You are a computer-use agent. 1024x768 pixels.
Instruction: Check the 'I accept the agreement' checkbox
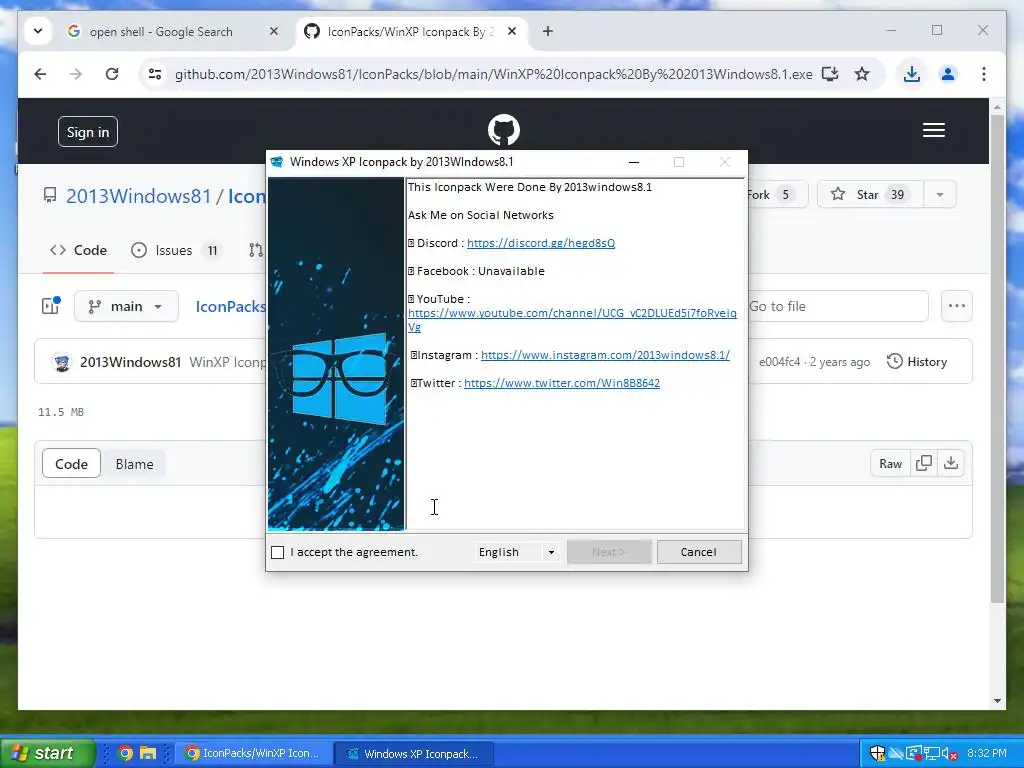(x=278, y=552)
